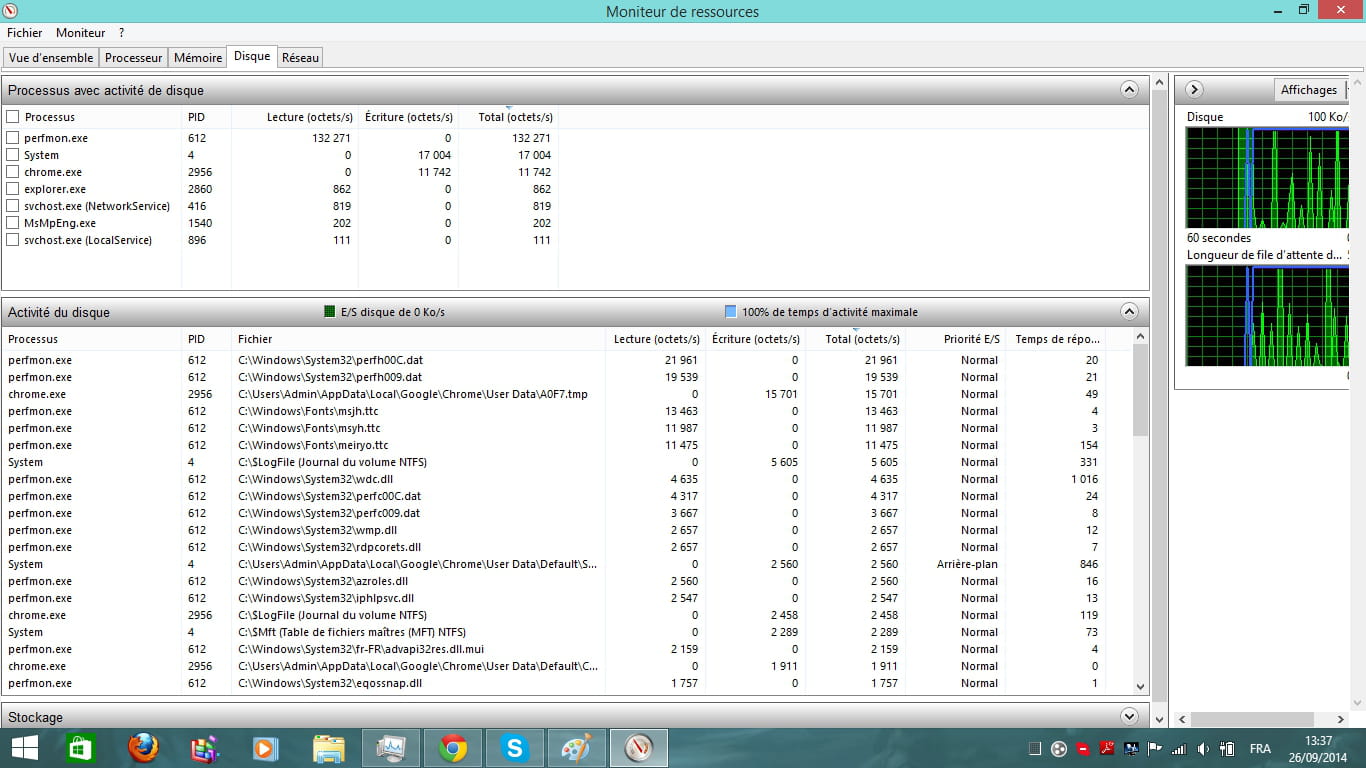This screenshot has width=1366, height=768.
Task: Launch the Windows Store from taskbar
Action: [81, 748]
